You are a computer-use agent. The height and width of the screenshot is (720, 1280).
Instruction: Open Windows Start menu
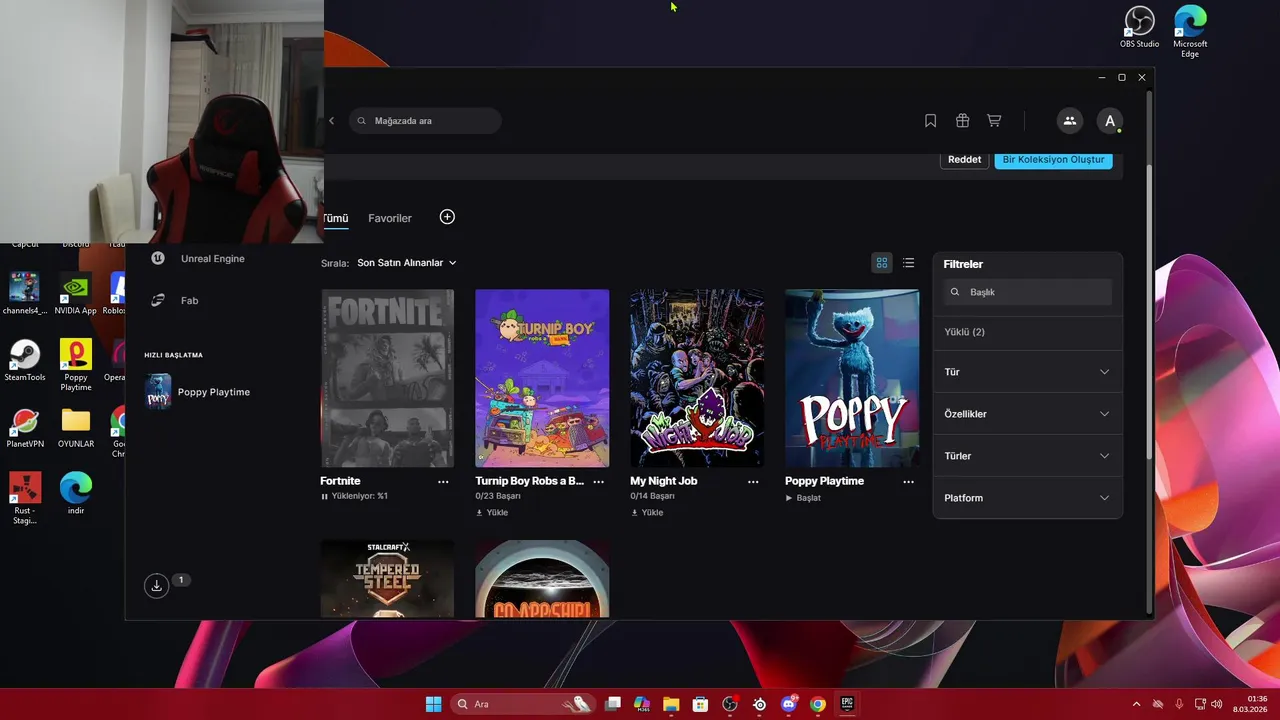pyautogui.click(x=433, y=704)
